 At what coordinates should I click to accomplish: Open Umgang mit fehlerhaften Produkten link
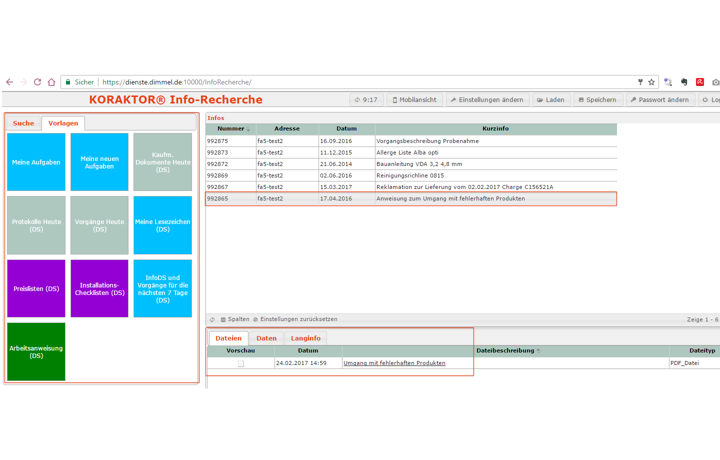[x=394, y=363]
